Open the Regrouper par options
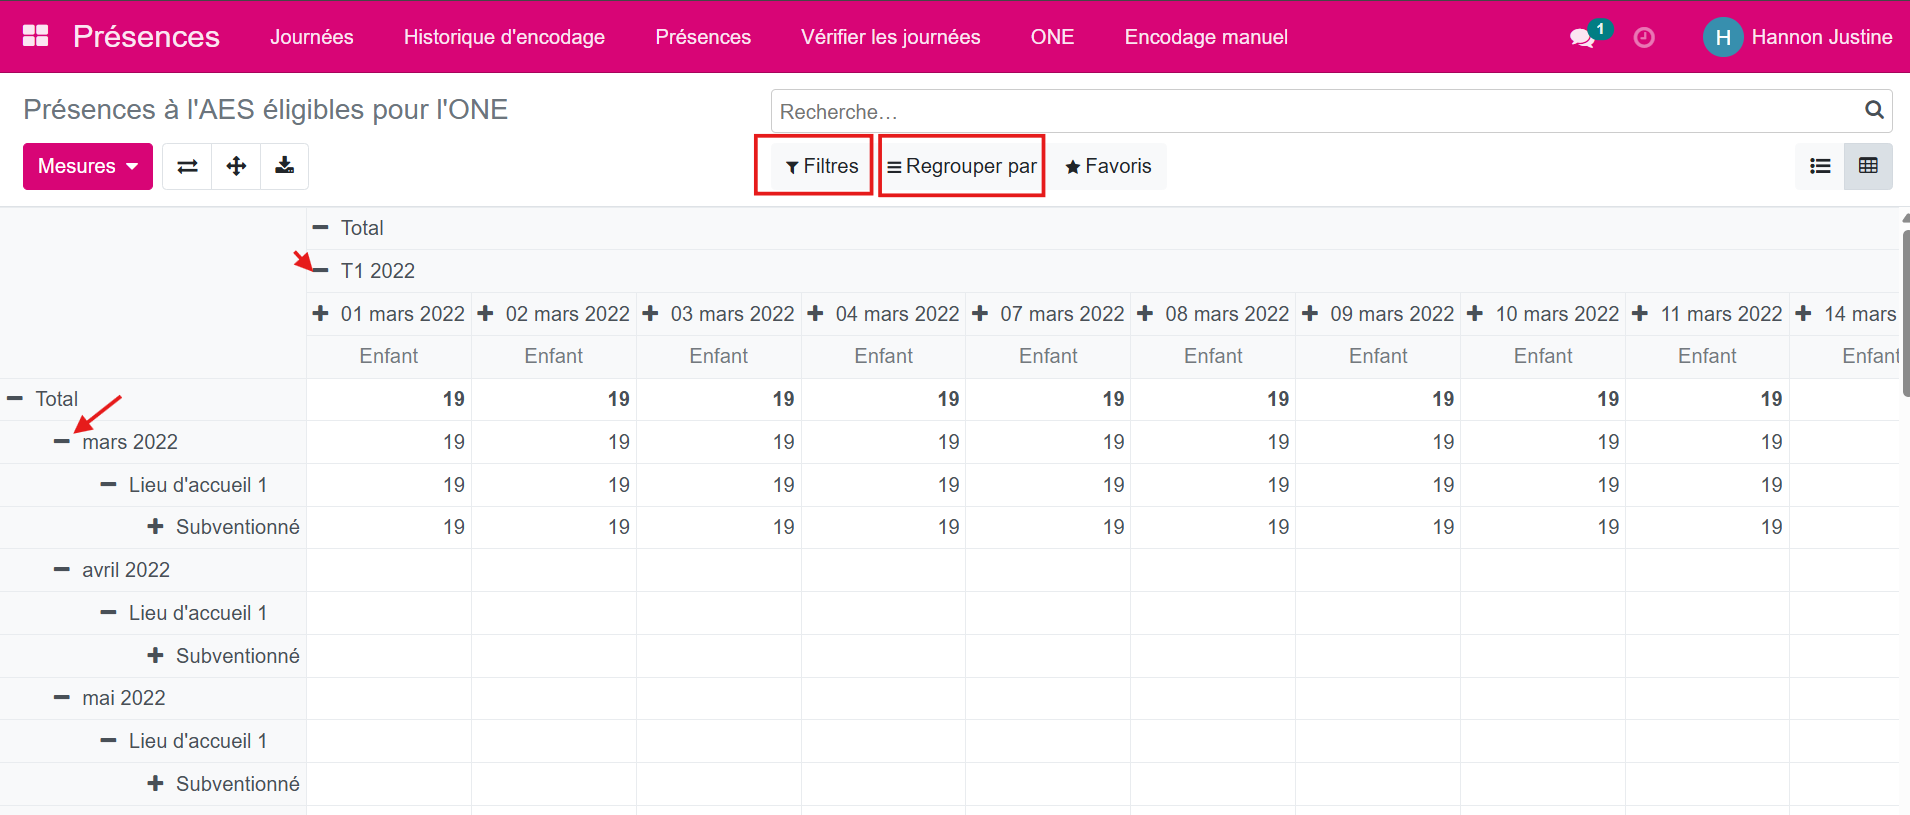Image resolution: width=1910 pixels, height=815 pixels. coord(961,166)
